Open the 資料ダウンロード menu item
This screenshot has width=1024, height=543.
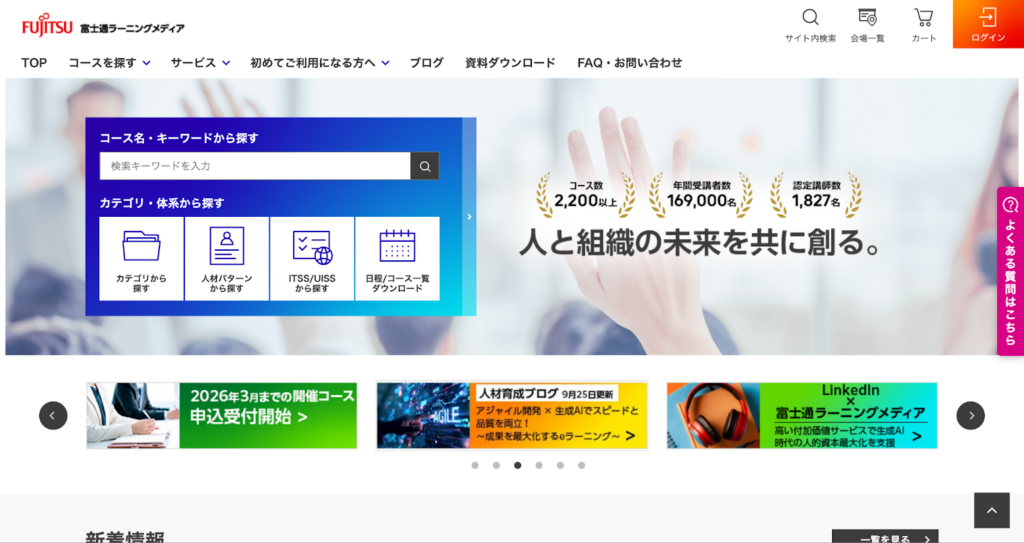pyautogui.click(x=510, y=63)
